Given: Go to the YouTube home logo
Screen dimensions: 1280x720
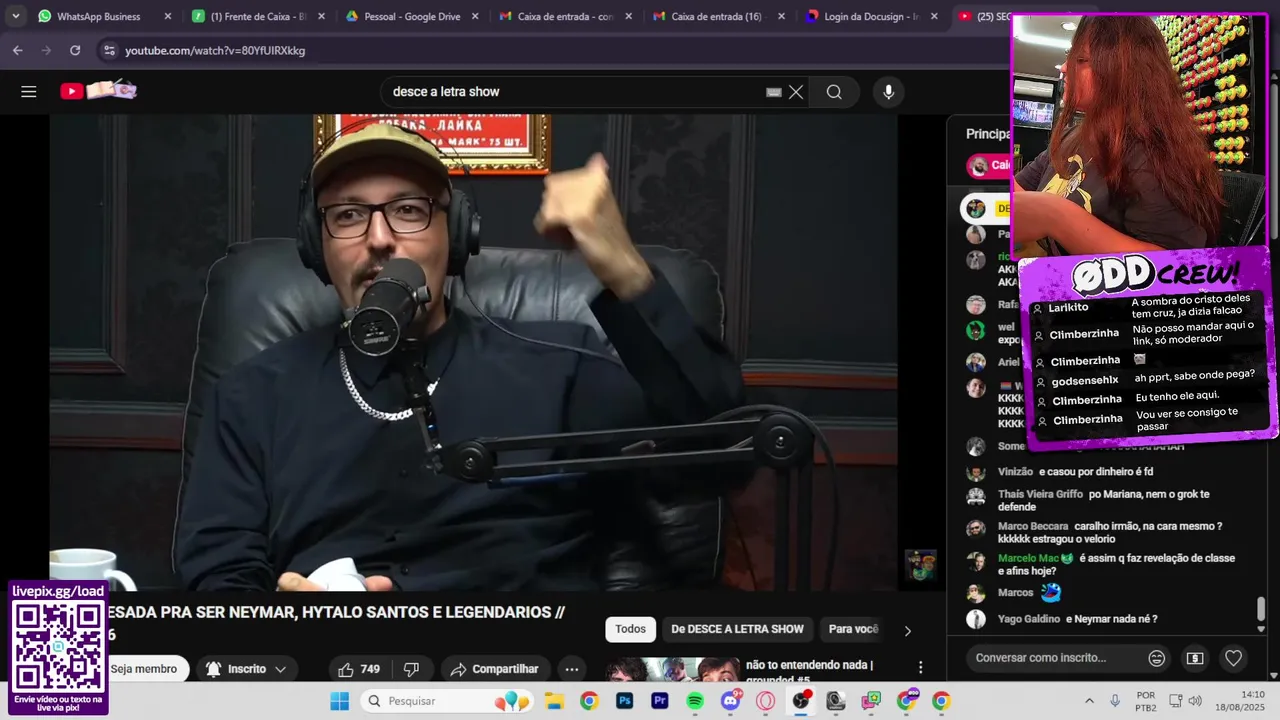Looking at the screenshot, I should tap(98, 91).
